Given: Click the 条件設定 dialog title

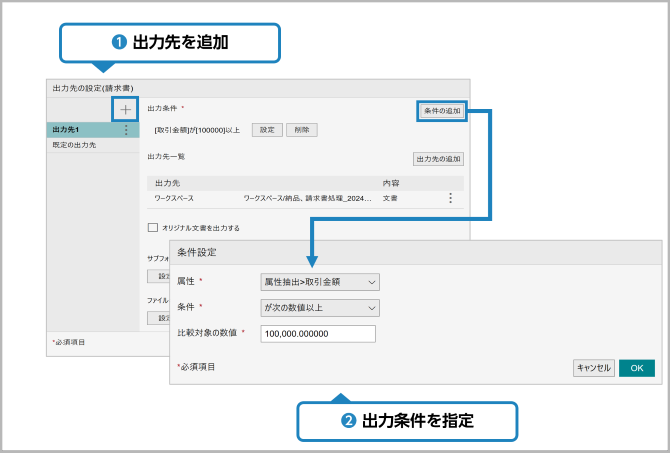Looking at the screenshot, I should [x=197, y=252].
